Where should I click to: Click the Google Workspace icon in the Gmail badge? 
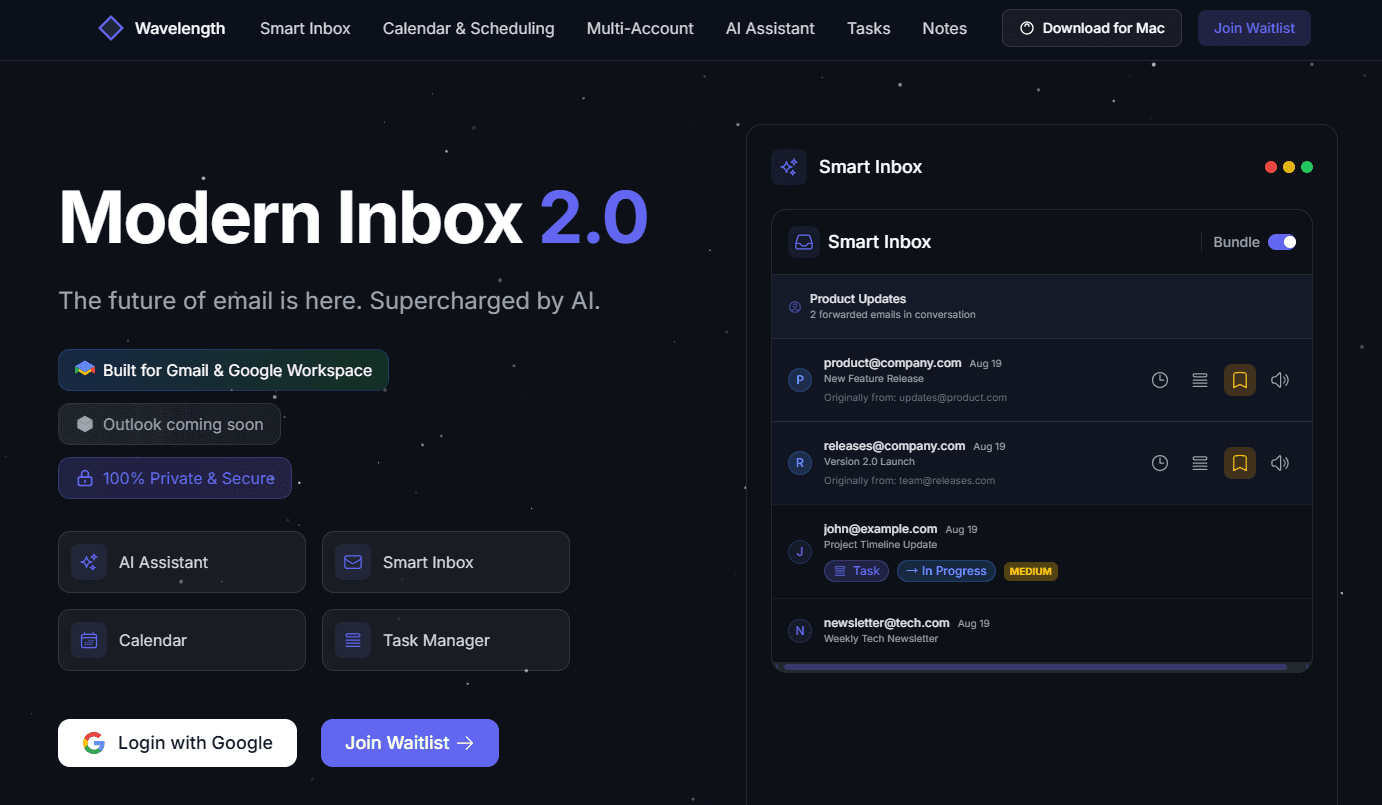point(85,370)
